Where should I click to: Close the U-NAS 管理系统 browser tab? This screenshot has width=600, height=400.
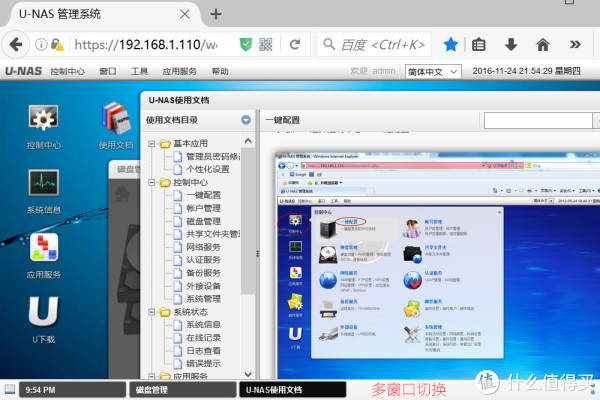[184, 14]
